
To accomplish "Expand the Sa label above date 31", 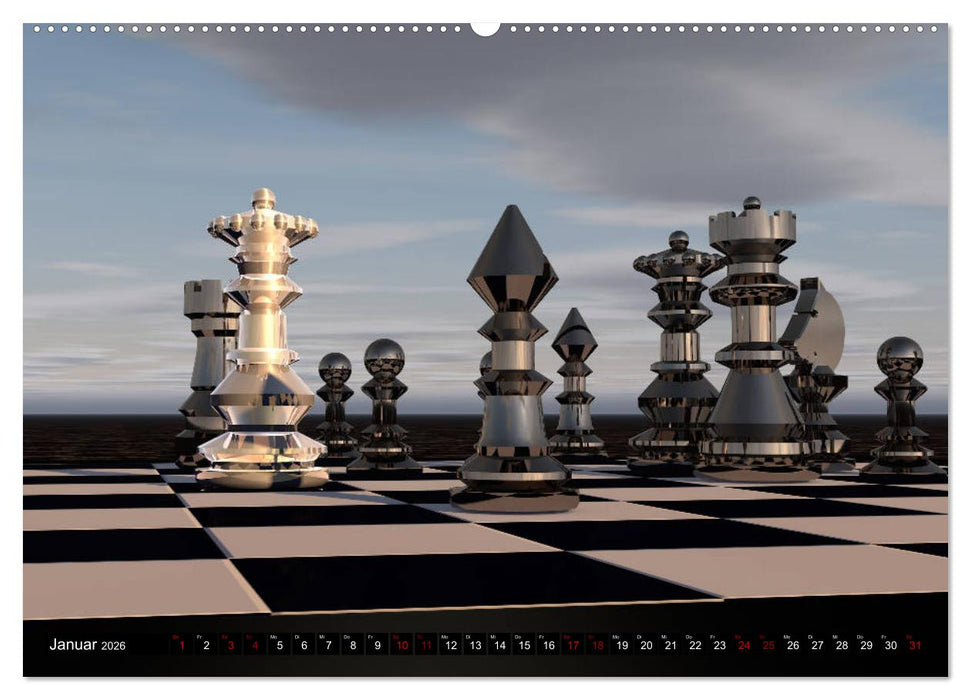I will (915, 637).
